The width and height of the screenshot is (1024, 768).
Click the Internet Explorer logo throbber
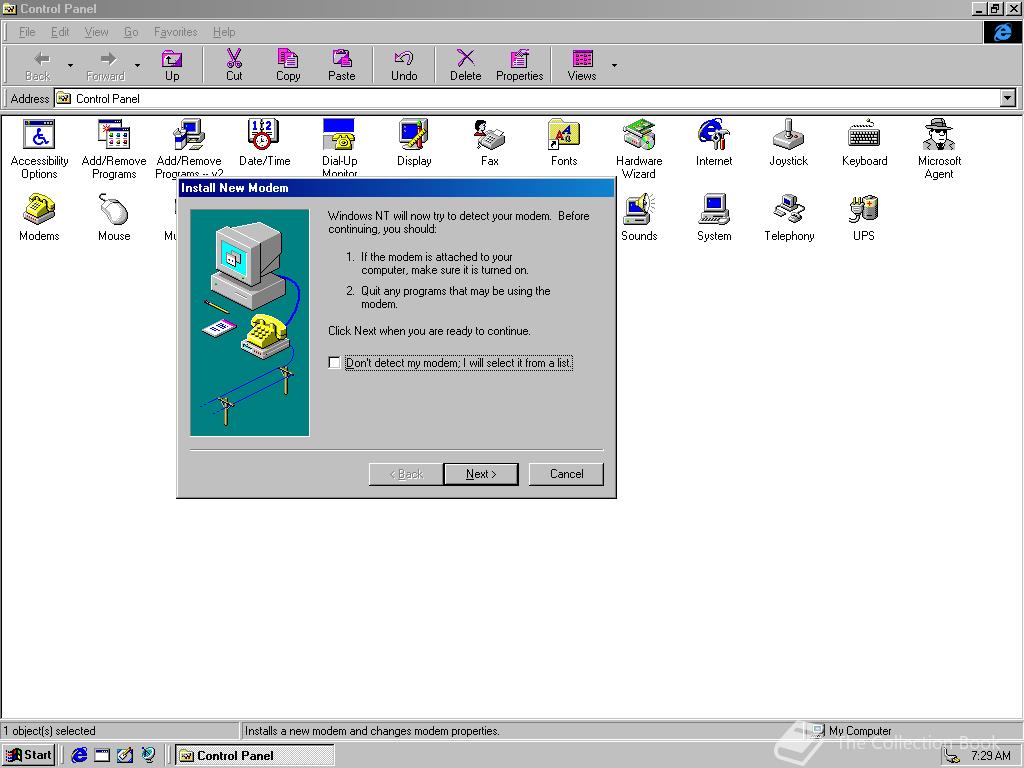pos(1002,32)
